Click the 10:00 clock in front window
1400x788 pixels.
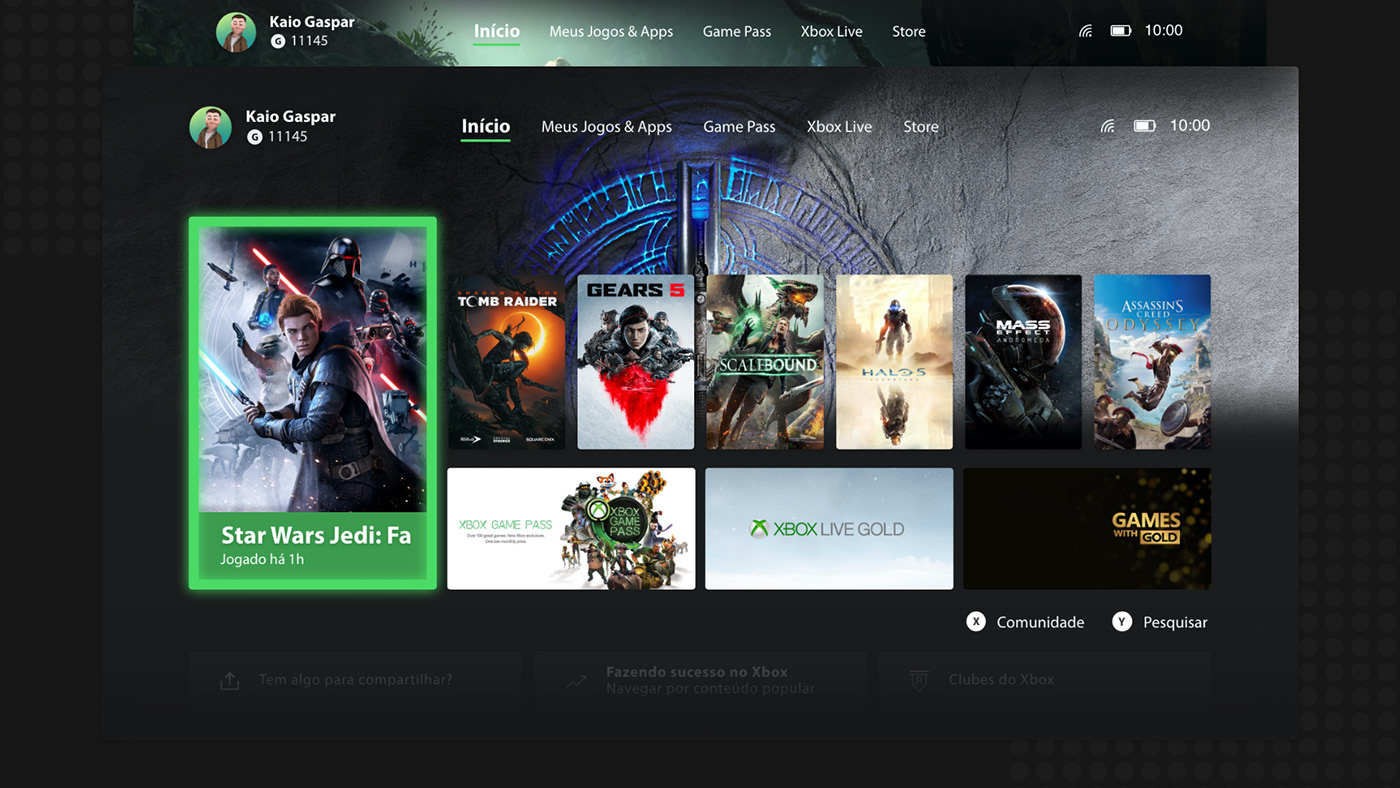(1190, 126)
